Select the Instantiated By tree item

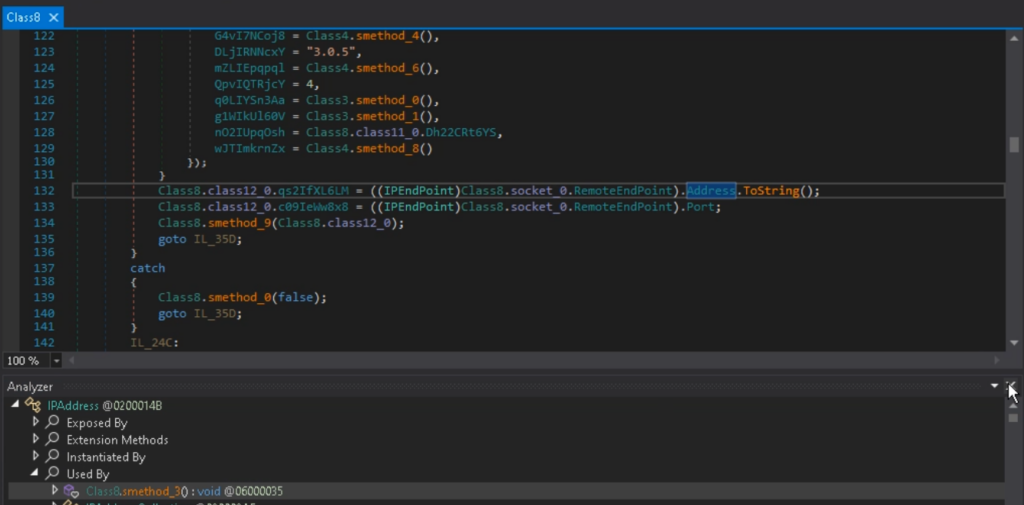coord(105,457)
